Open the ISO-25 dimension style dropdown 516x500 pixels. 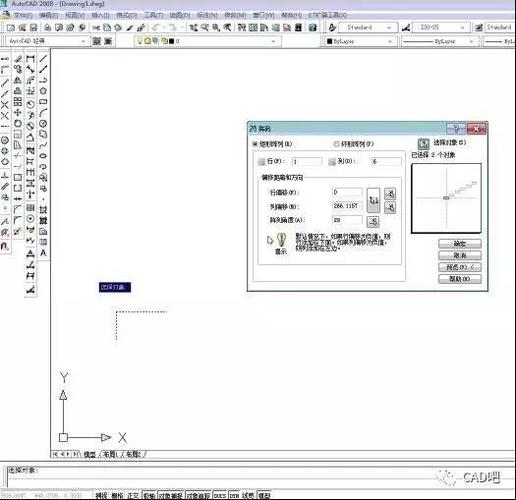pyautogui.click(x=441, y=27)
